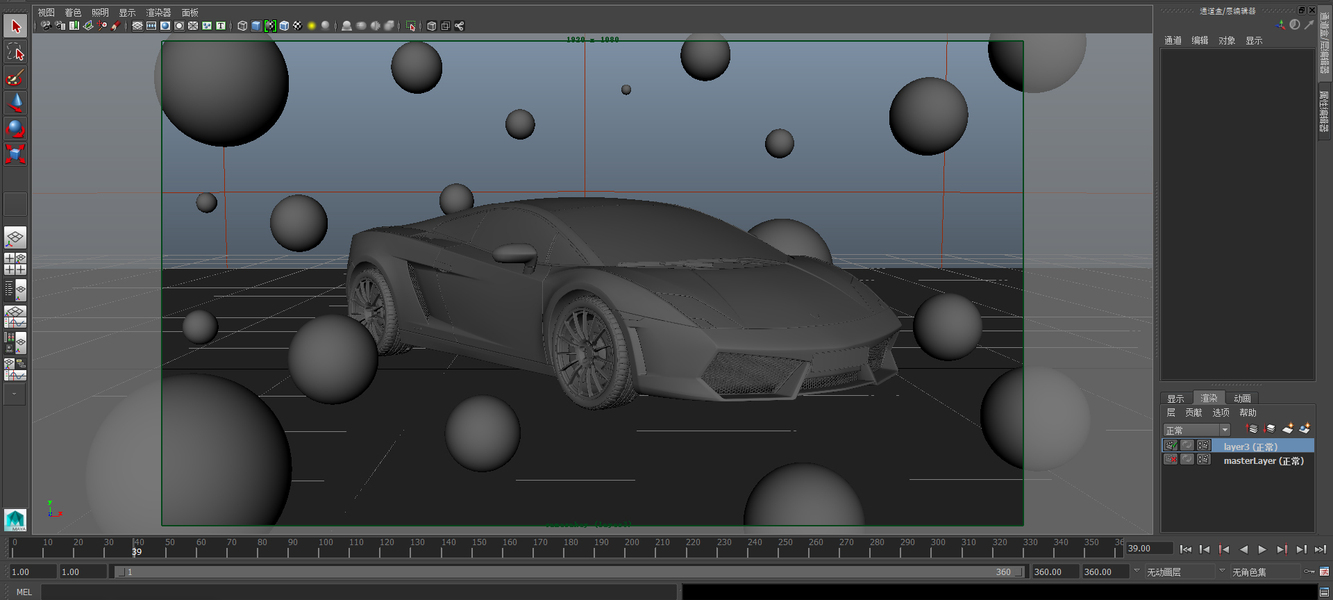
Task: Toggle Gate Mask display
Action: pyautogui.click(x=179, y=26)
